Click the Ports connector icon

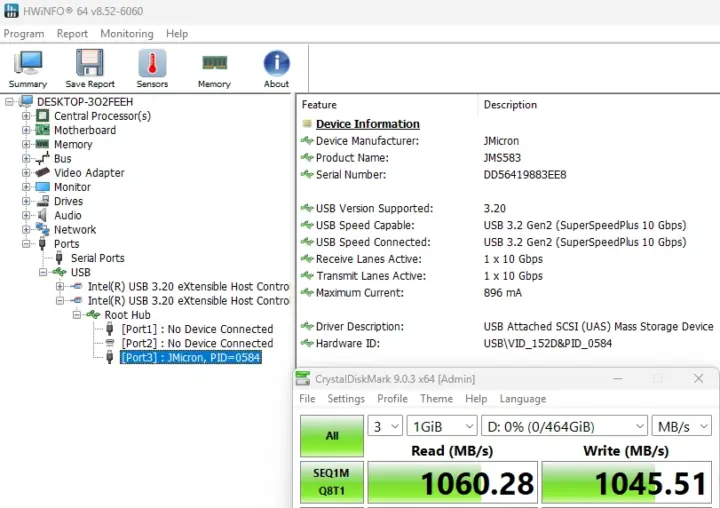tap(42, 243)
